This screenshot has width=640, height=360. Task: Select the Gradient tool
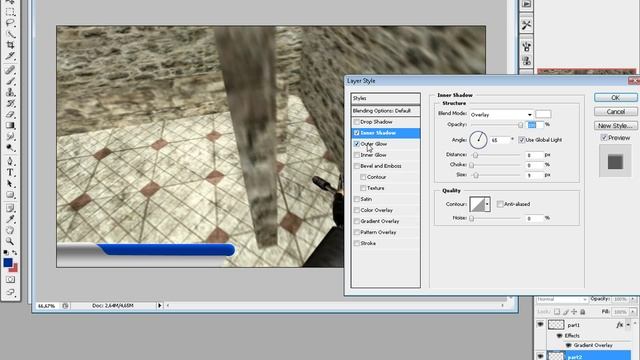pyautogui.click(x=10, y=125)
